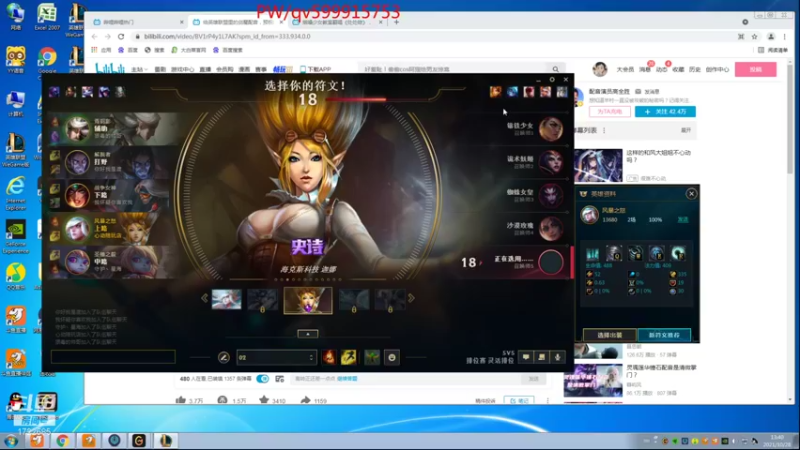Click the notes icon beside chat icon

point(542,357)
